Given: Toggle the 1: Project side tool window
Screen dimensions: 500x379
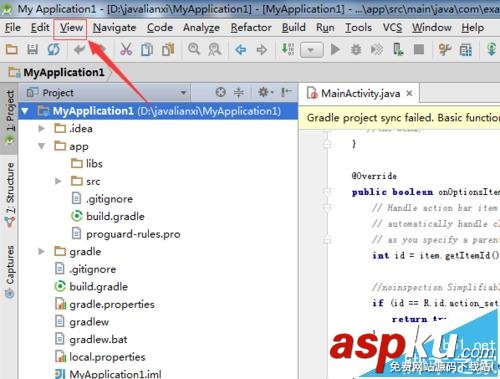Looking at the screenshot, I should (10, 117).
